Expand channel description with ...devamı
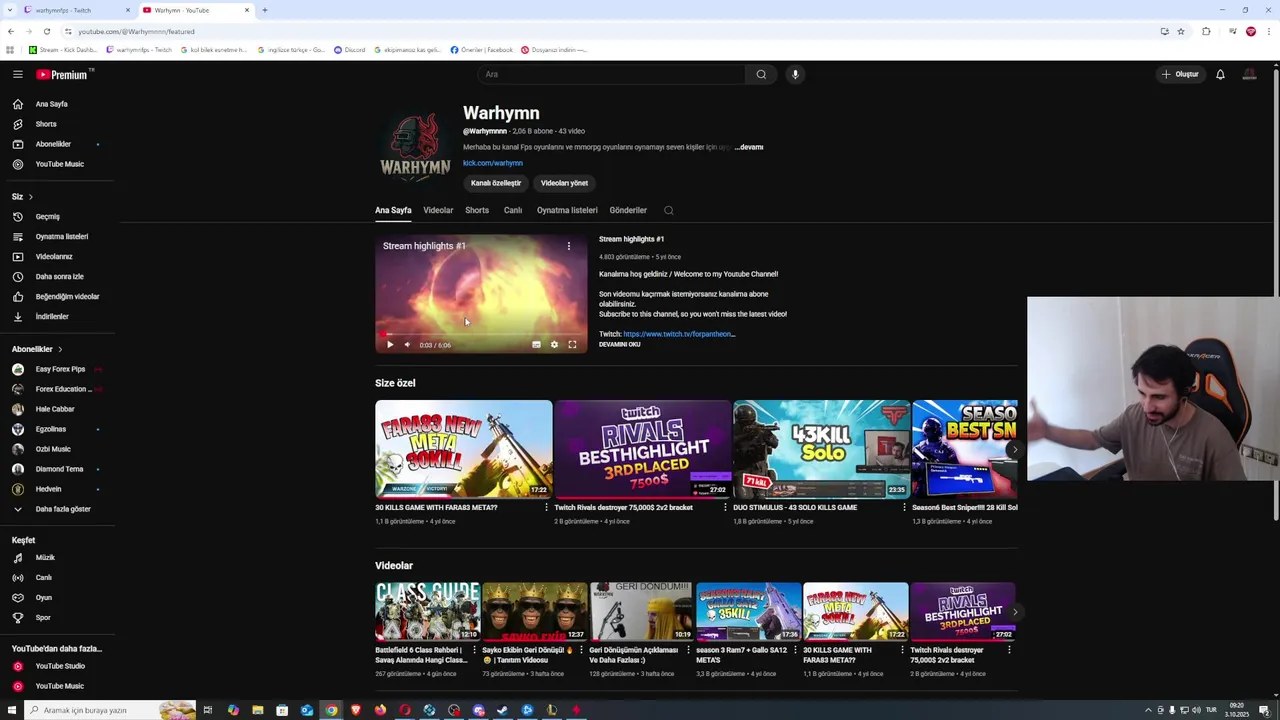 tap(749, 147)
